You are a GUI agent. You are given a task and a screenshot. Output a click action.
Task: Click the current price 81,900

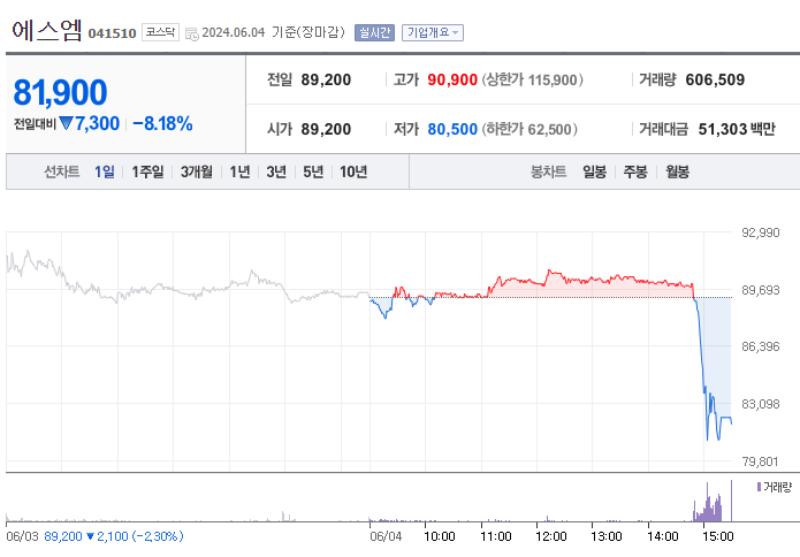tap(60, 93)
